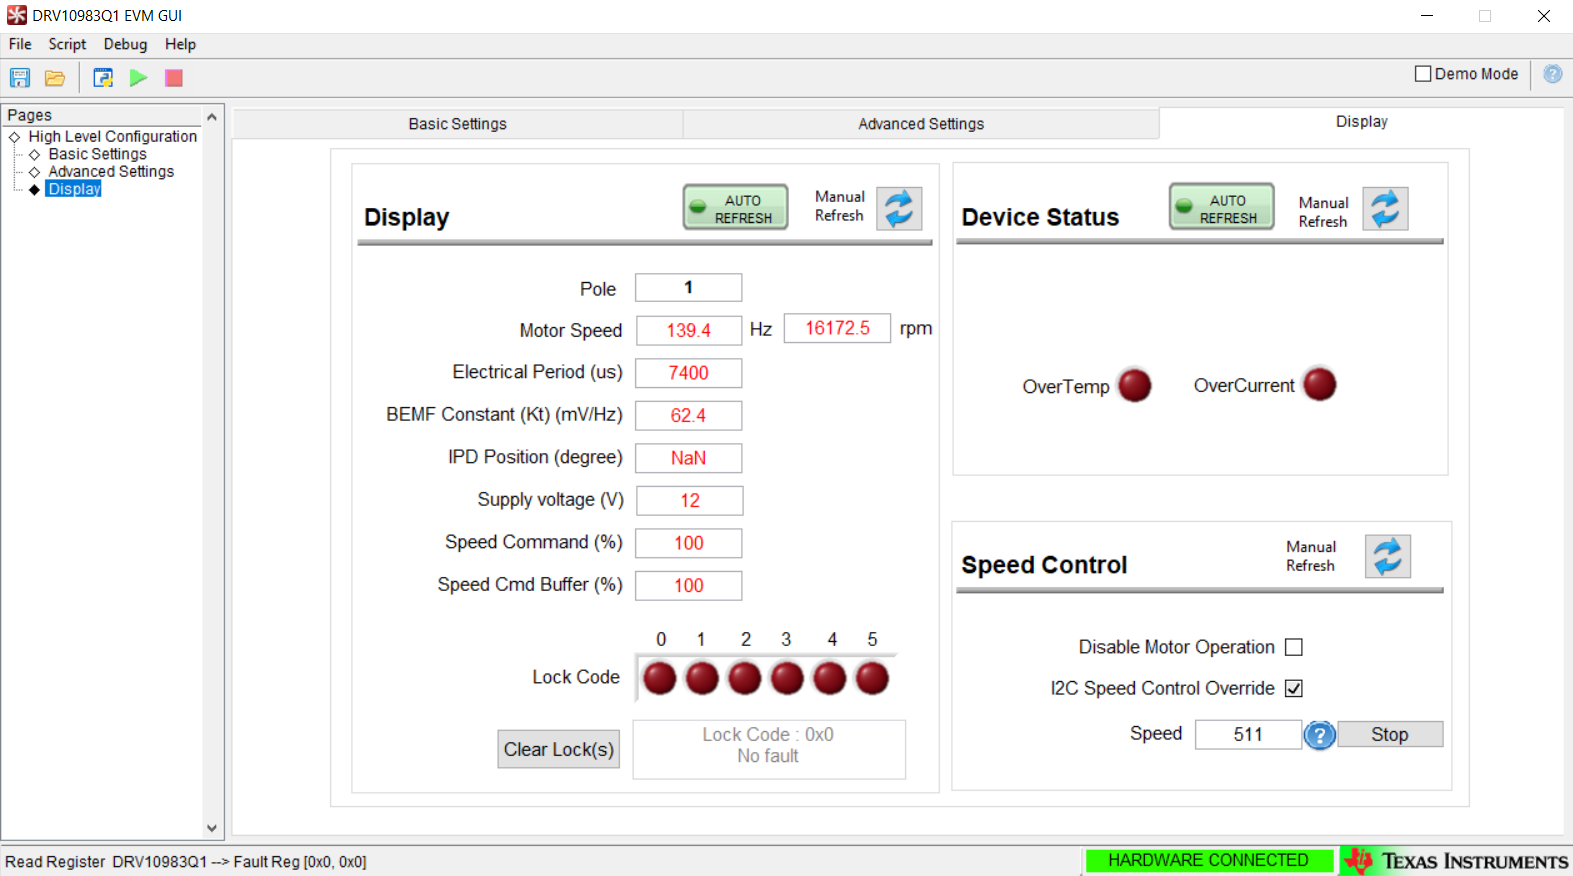The height and width of the screenshot is (876, 1573).
Task: Click the Pole value field
Action: pos(689,287)
